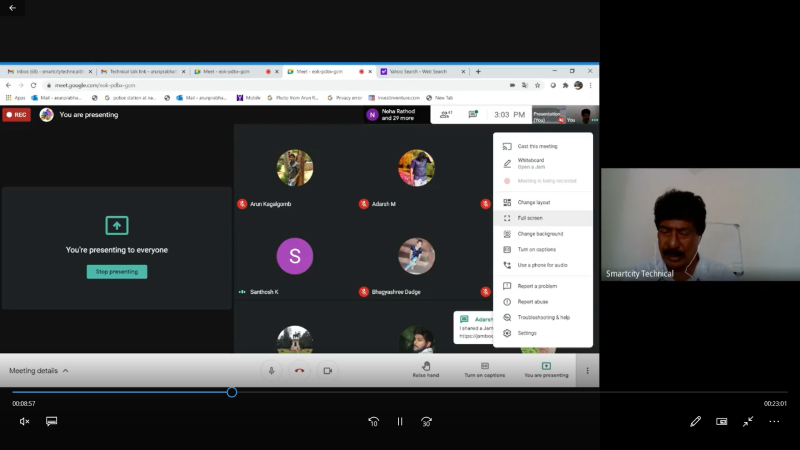
Task: Open Whiteboard from the menu
Action: coord(543,163)
